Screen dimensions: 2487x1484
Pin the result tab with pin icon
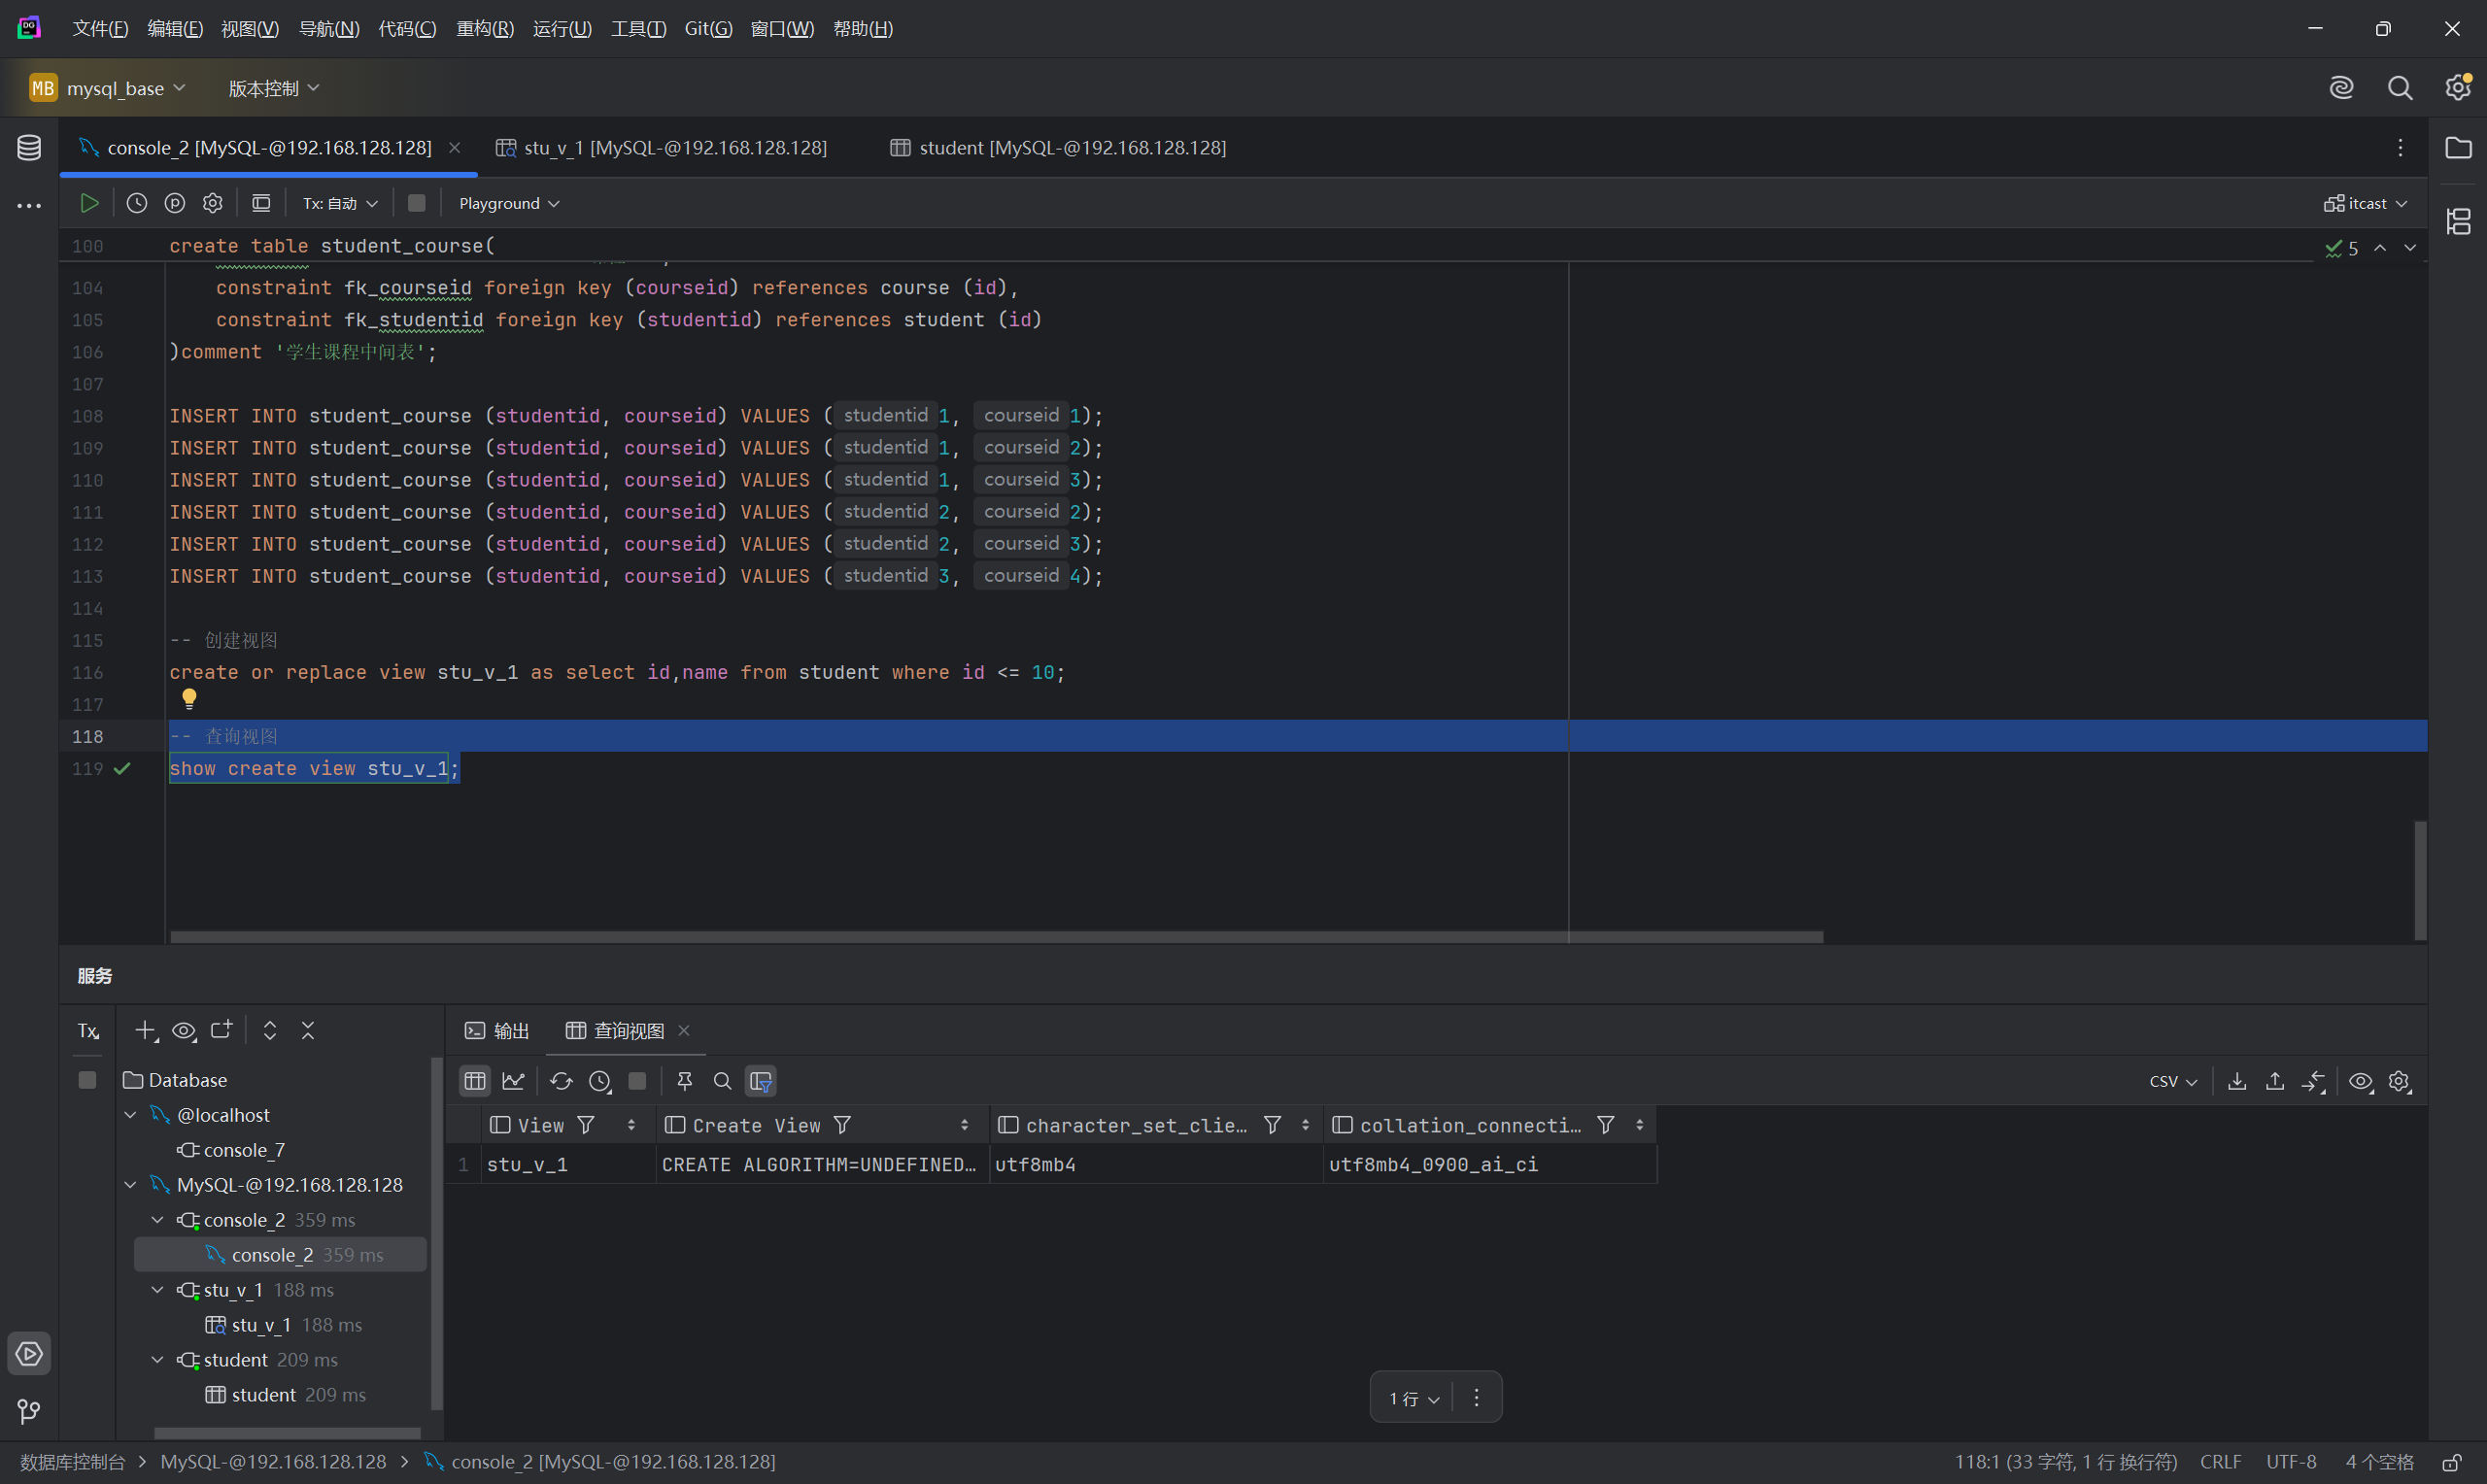pos(685,1081)
